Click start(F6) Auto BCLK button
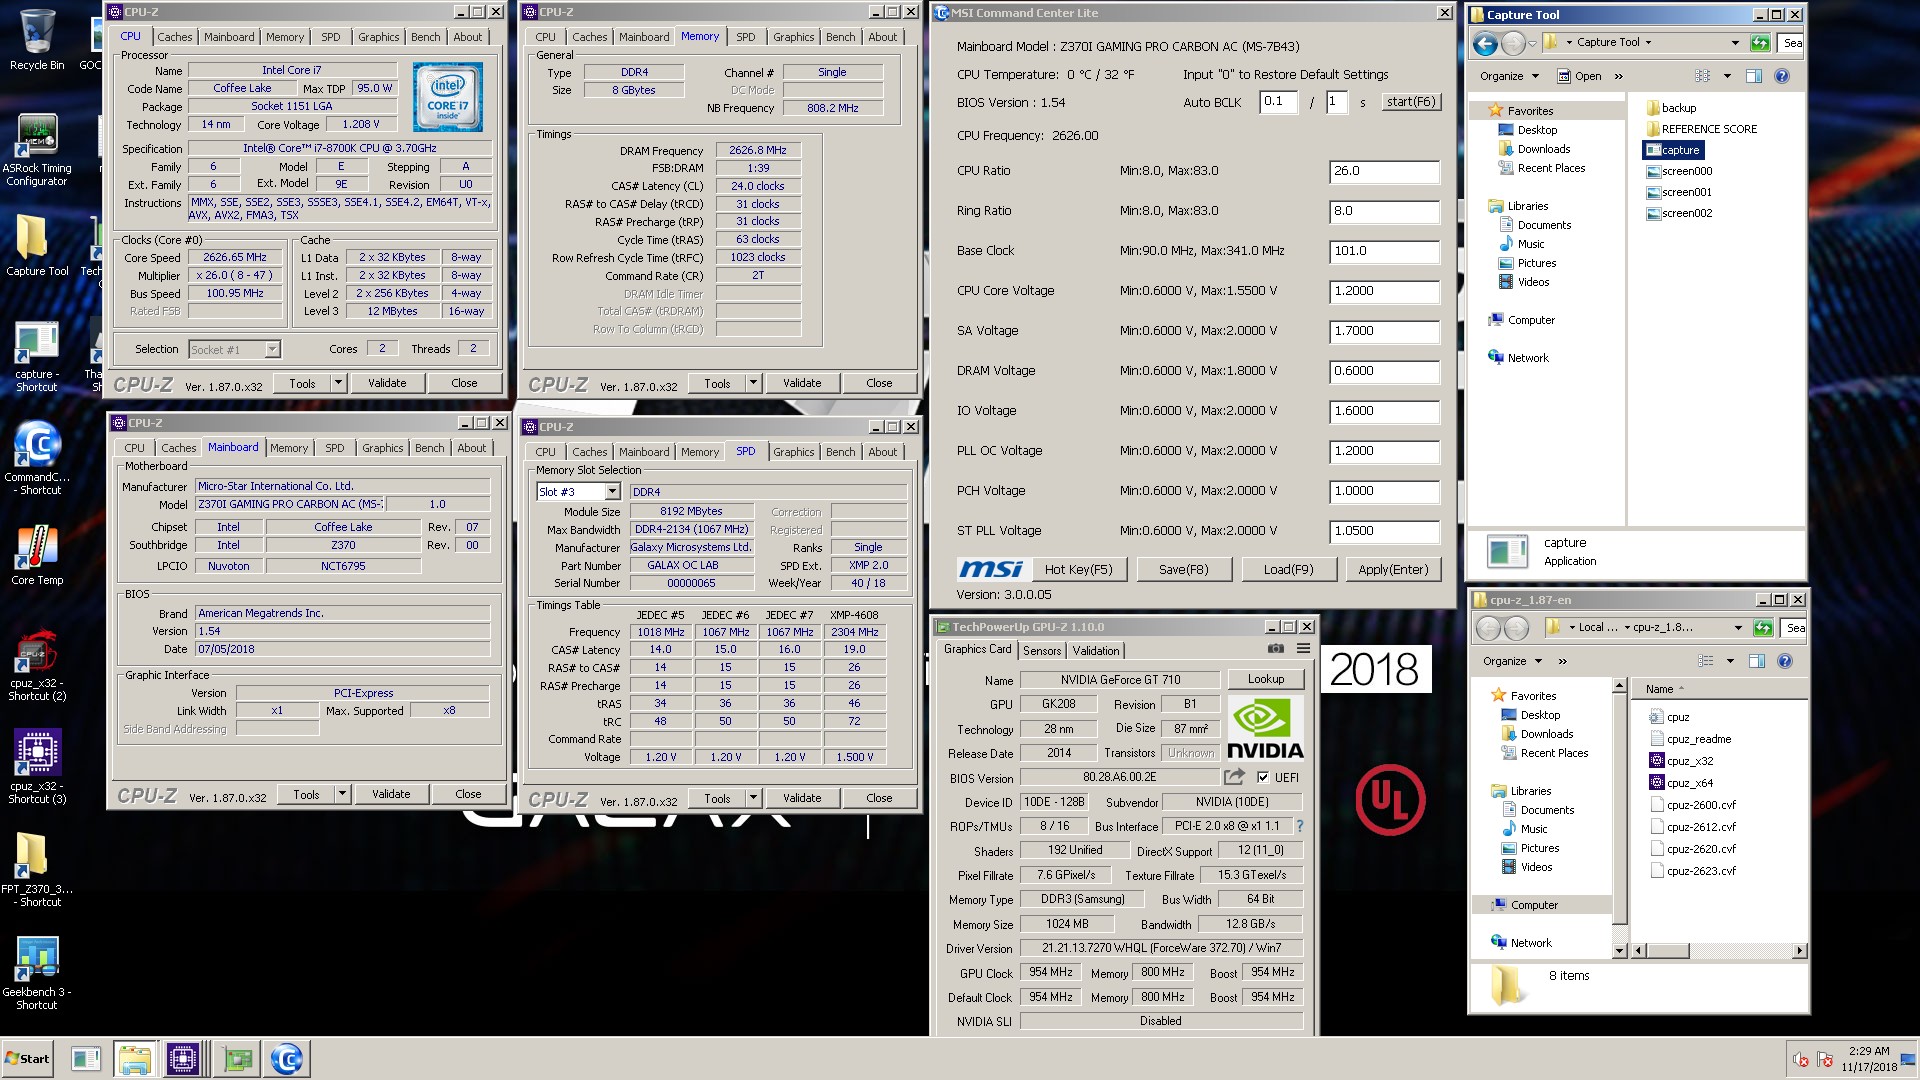Image resolution: width=1920 pixels, height=1080 pixels. 1411,102
